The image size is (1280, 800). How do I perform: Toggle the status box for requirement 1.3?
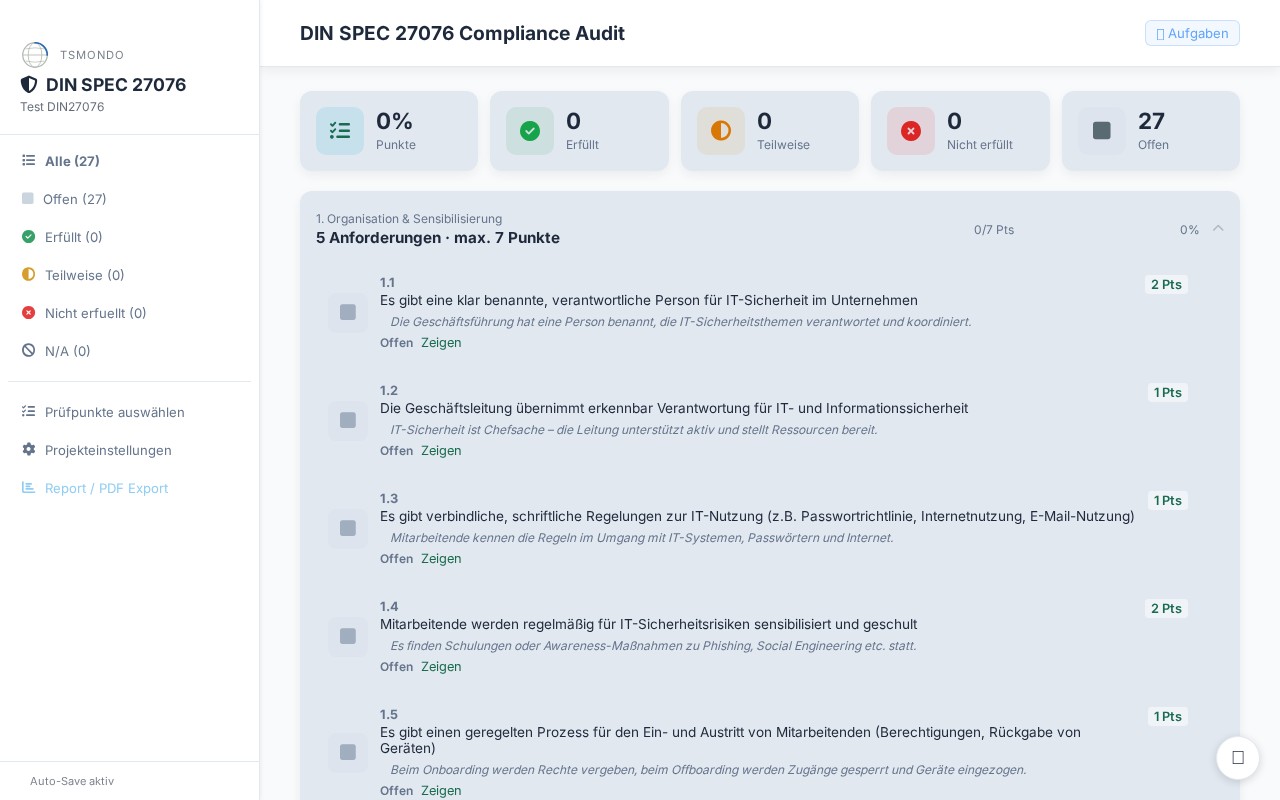[348, 529]
